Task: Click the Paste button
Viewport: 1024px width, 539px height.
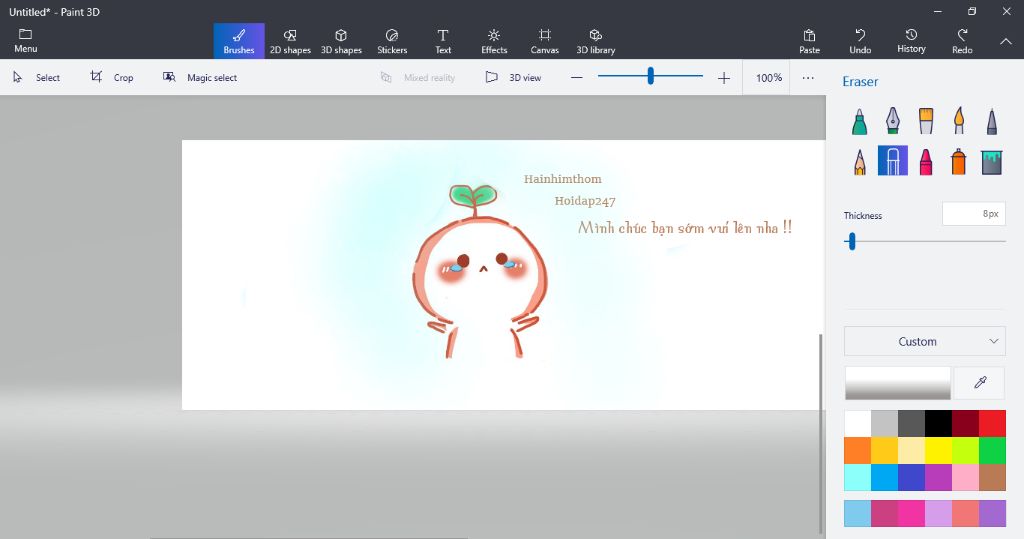Action: [x=809, y=41]
